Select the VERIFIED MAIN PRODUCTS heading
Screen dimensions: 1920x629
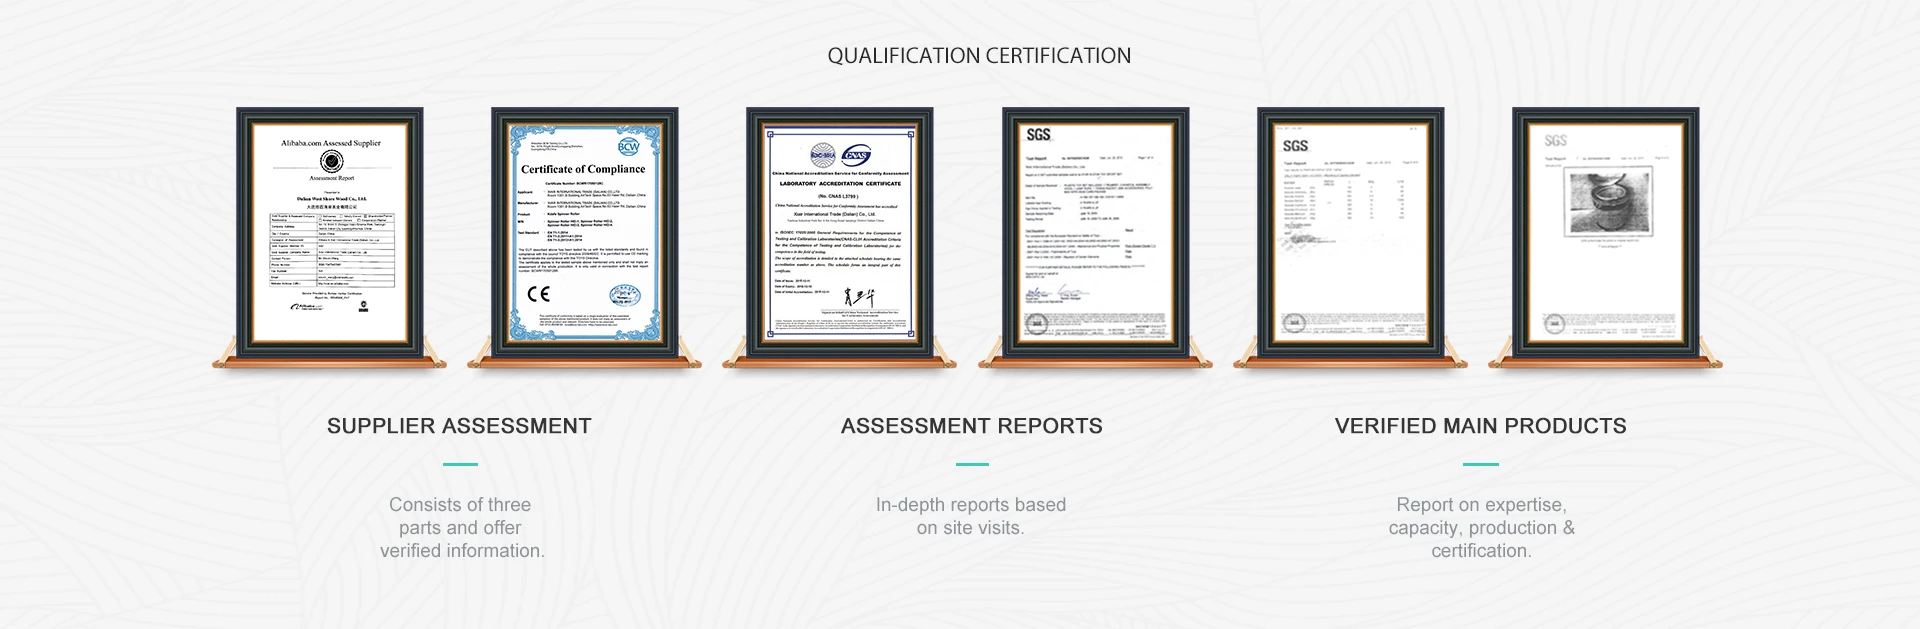coord(1481,426)
